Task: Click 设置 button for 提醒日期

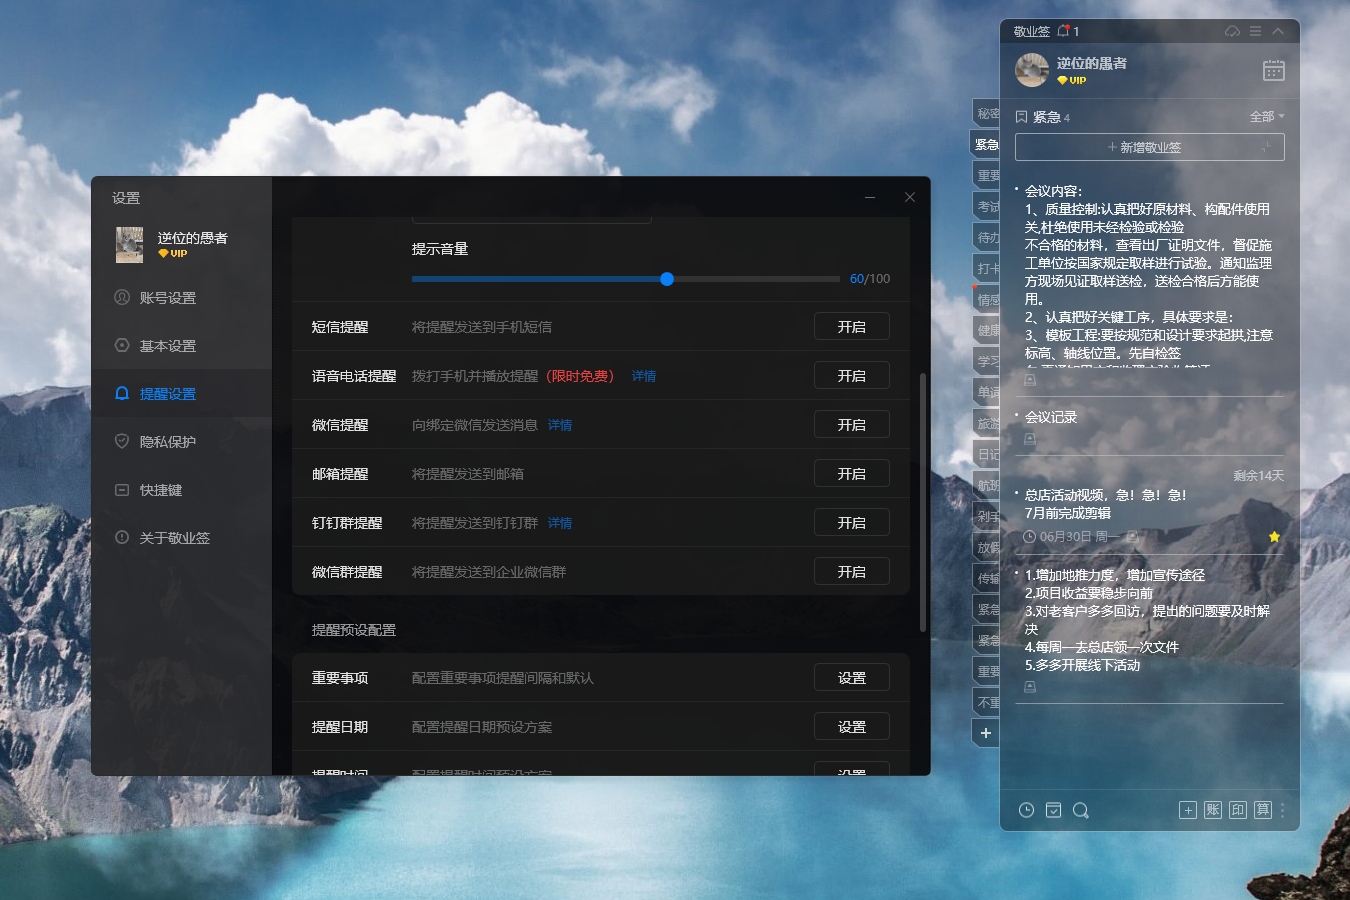Action: 851,727
